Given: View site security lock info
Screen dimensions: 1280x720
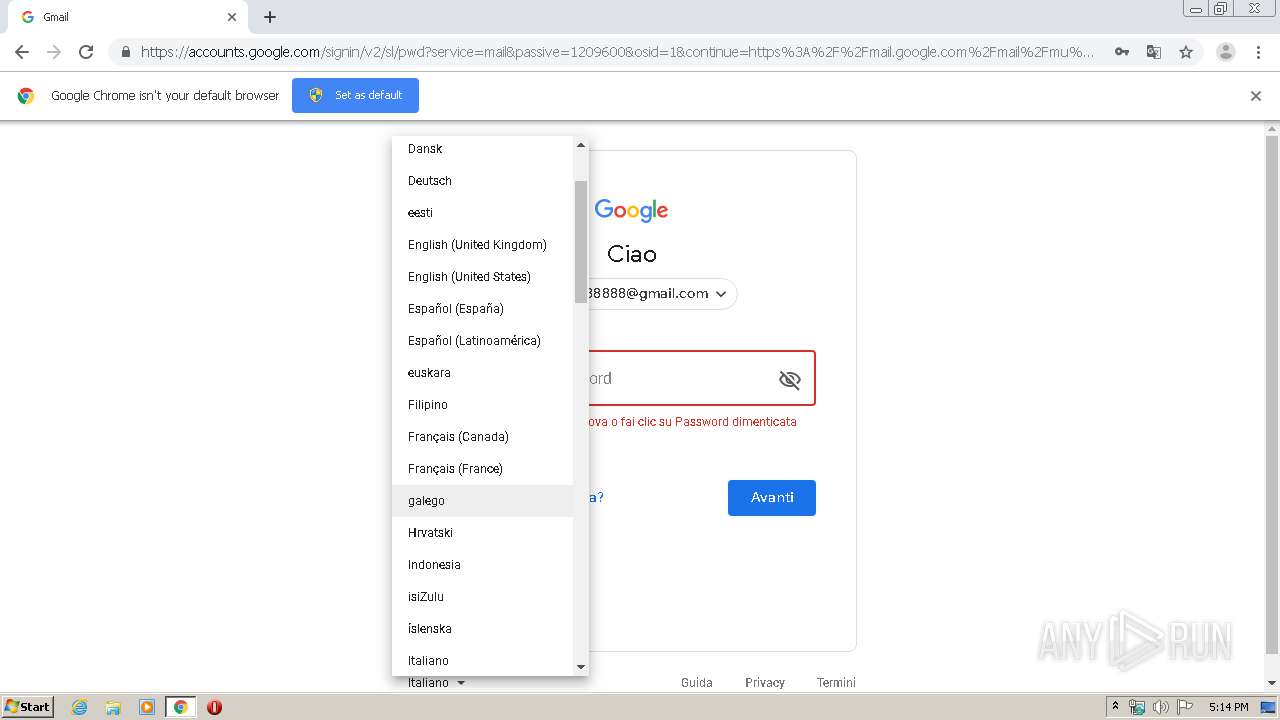Looking at the screenshot, I should (125, 52).
